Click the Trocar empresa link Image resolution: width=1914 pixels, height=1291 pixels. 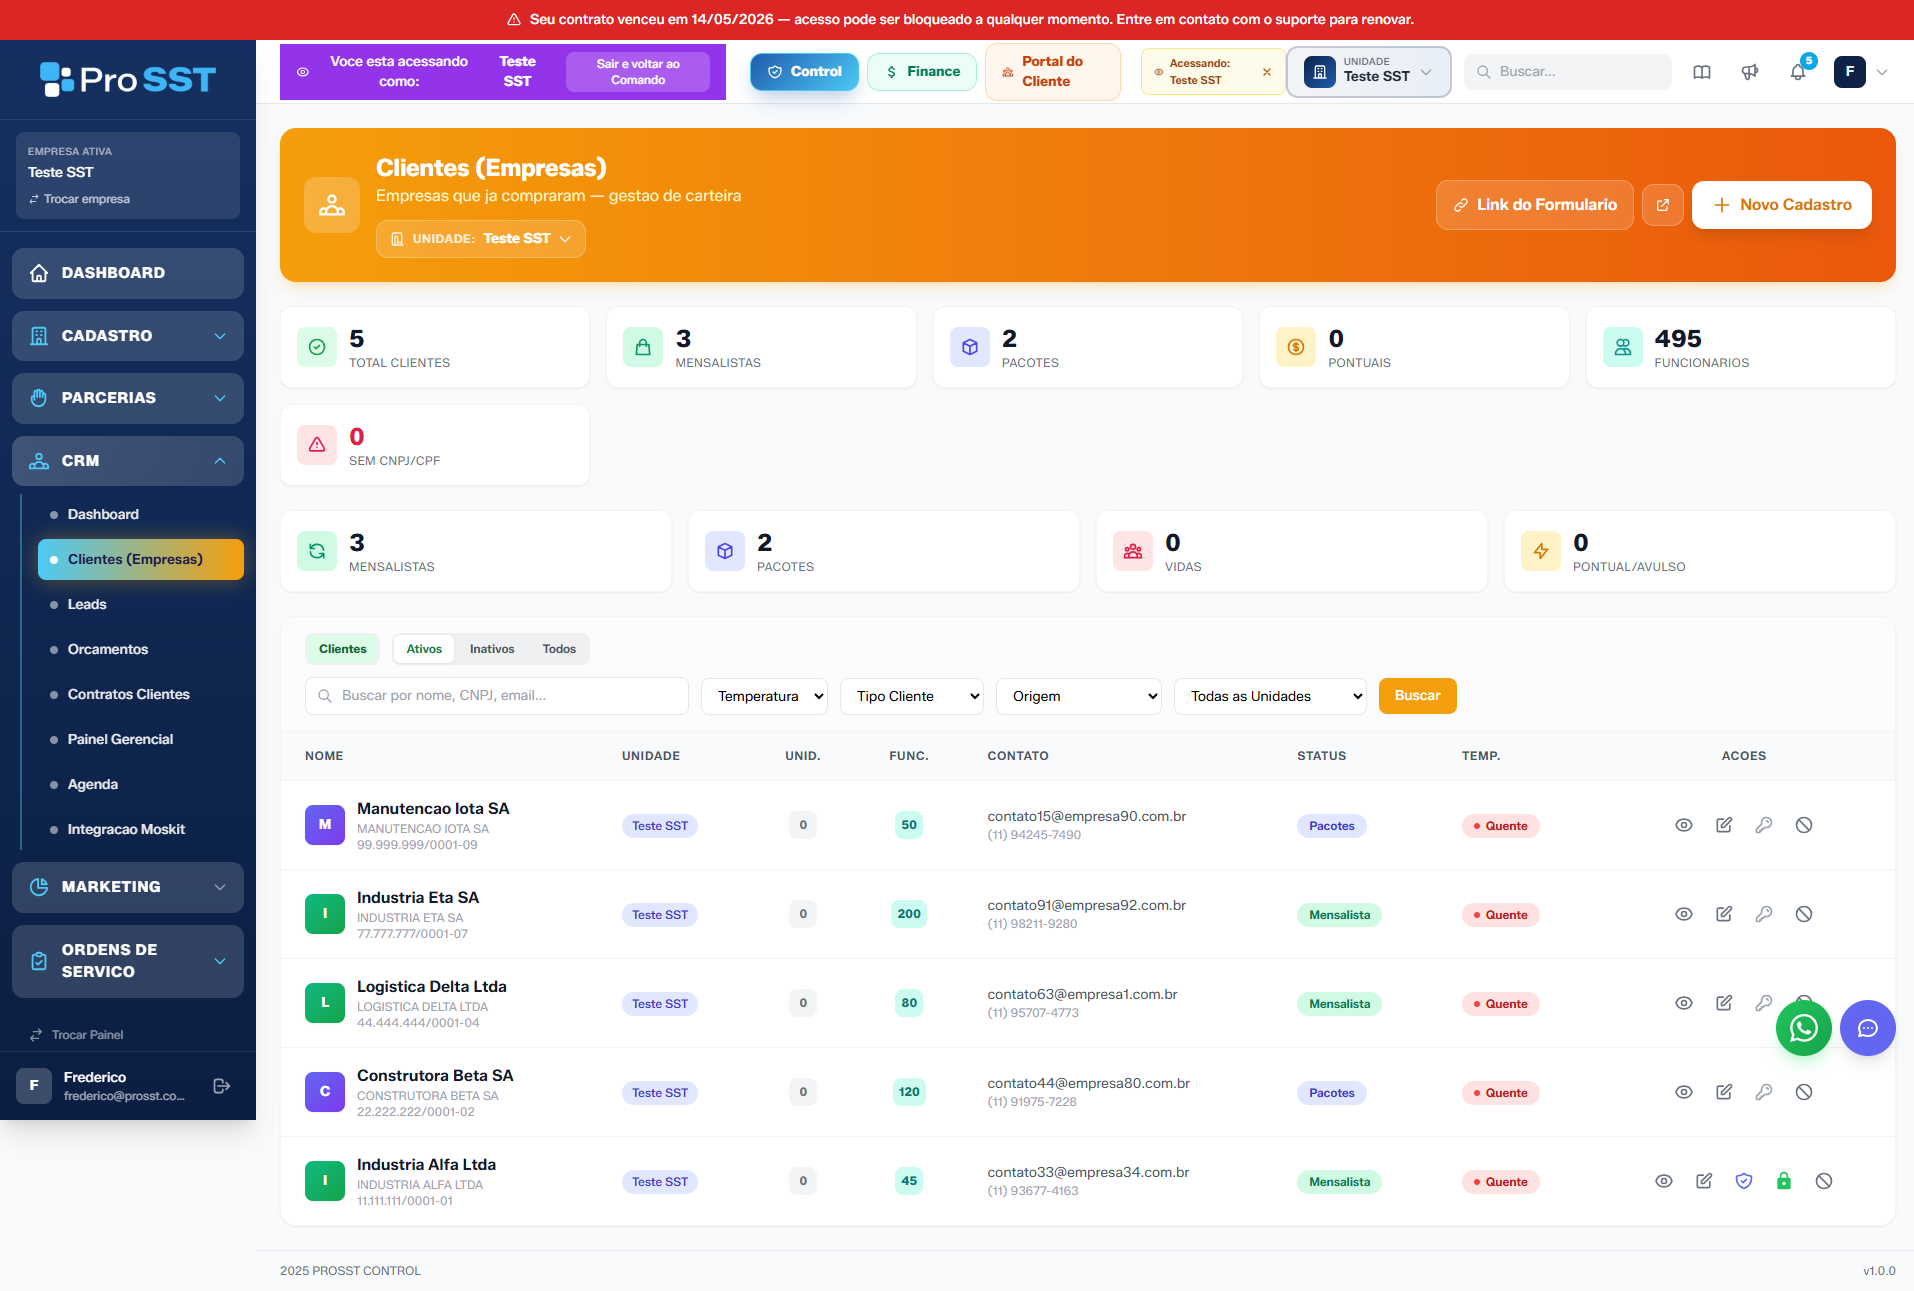point(80,199)
